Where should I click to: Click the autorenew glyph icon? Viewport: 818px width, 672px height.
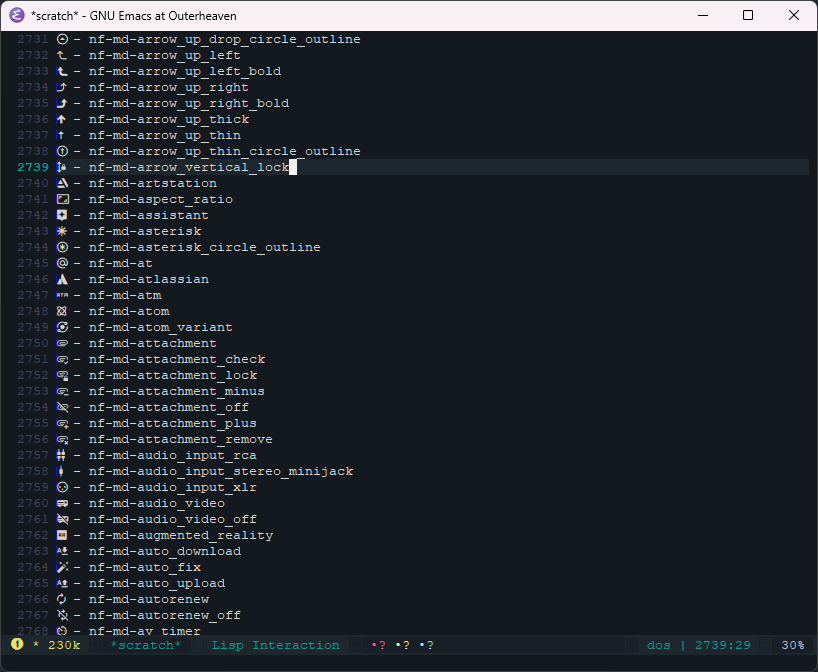62,599
